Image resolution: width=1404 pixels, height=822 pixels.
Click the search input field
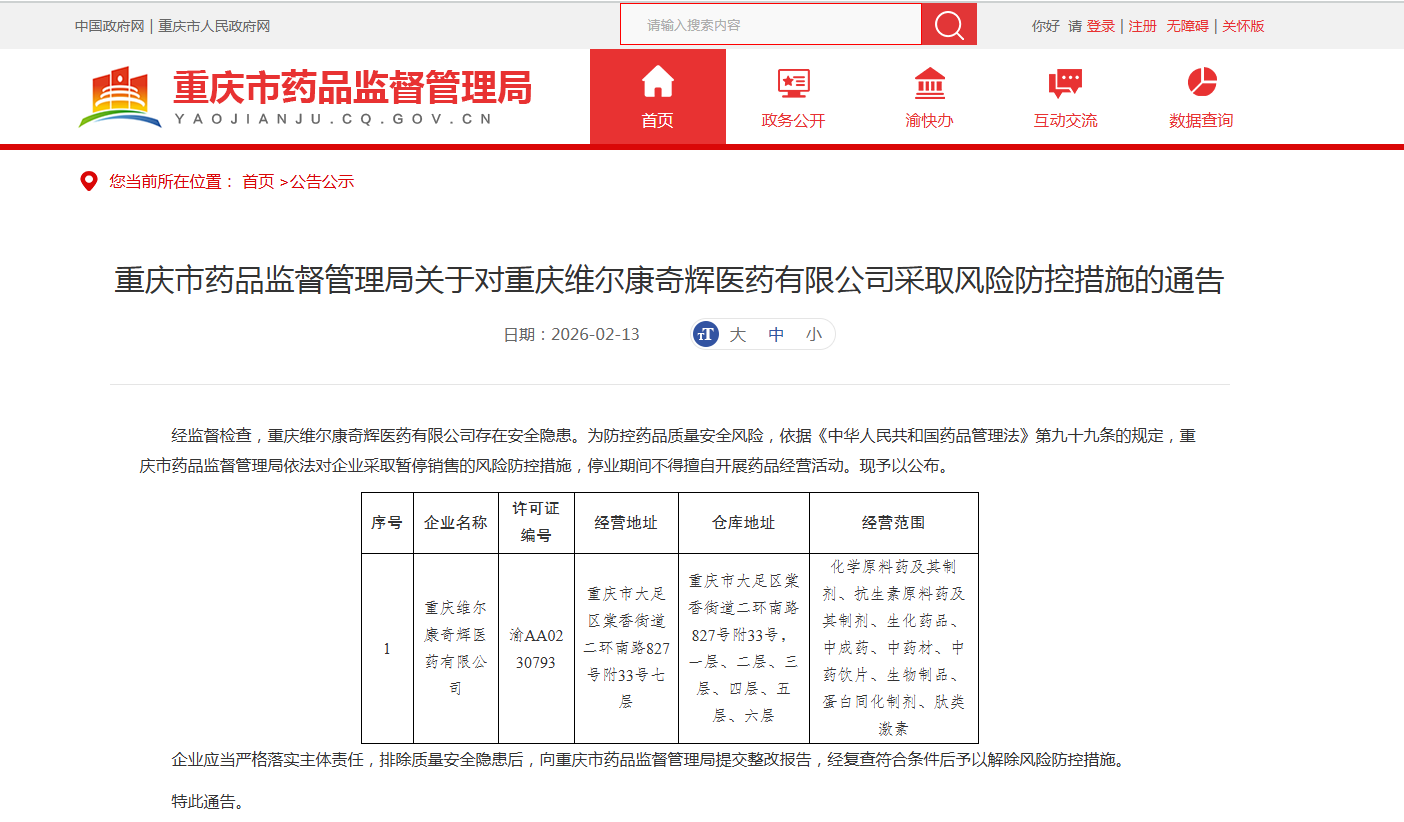(x=770, y=25)
